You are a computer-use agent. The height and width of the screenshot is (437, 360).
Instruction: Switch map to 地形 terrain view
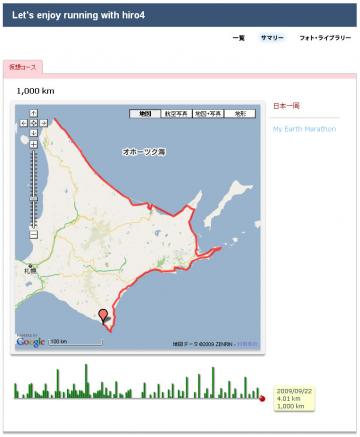240,114
